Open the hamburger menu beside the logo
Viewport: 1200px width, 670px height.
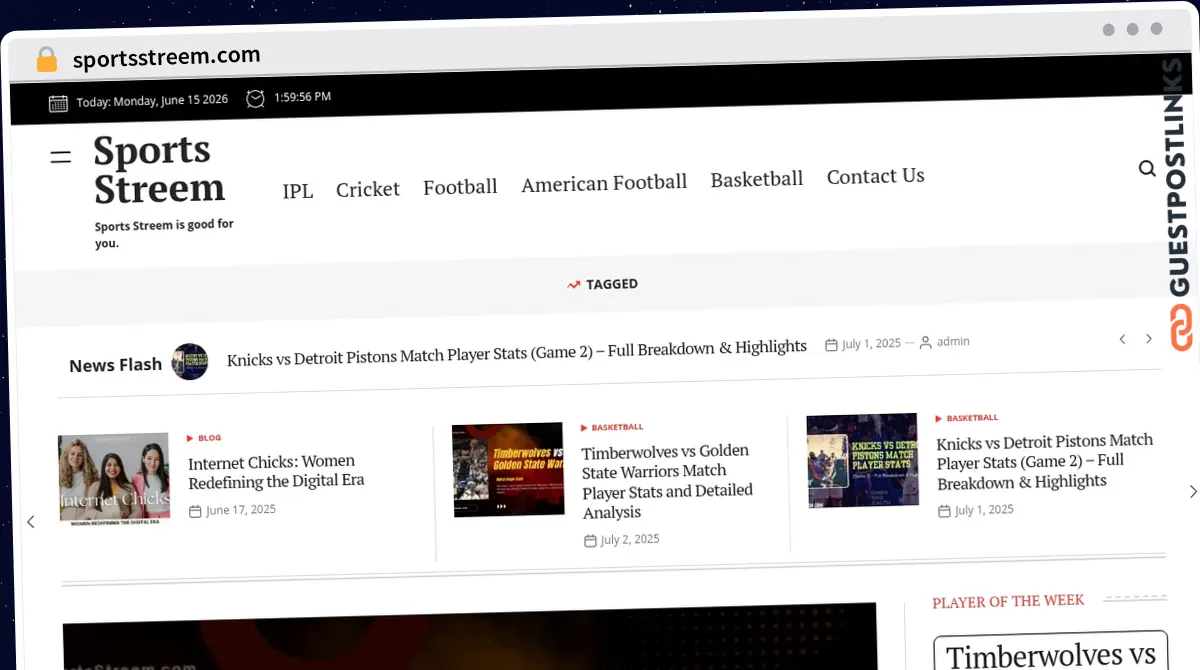coord(61,156)
